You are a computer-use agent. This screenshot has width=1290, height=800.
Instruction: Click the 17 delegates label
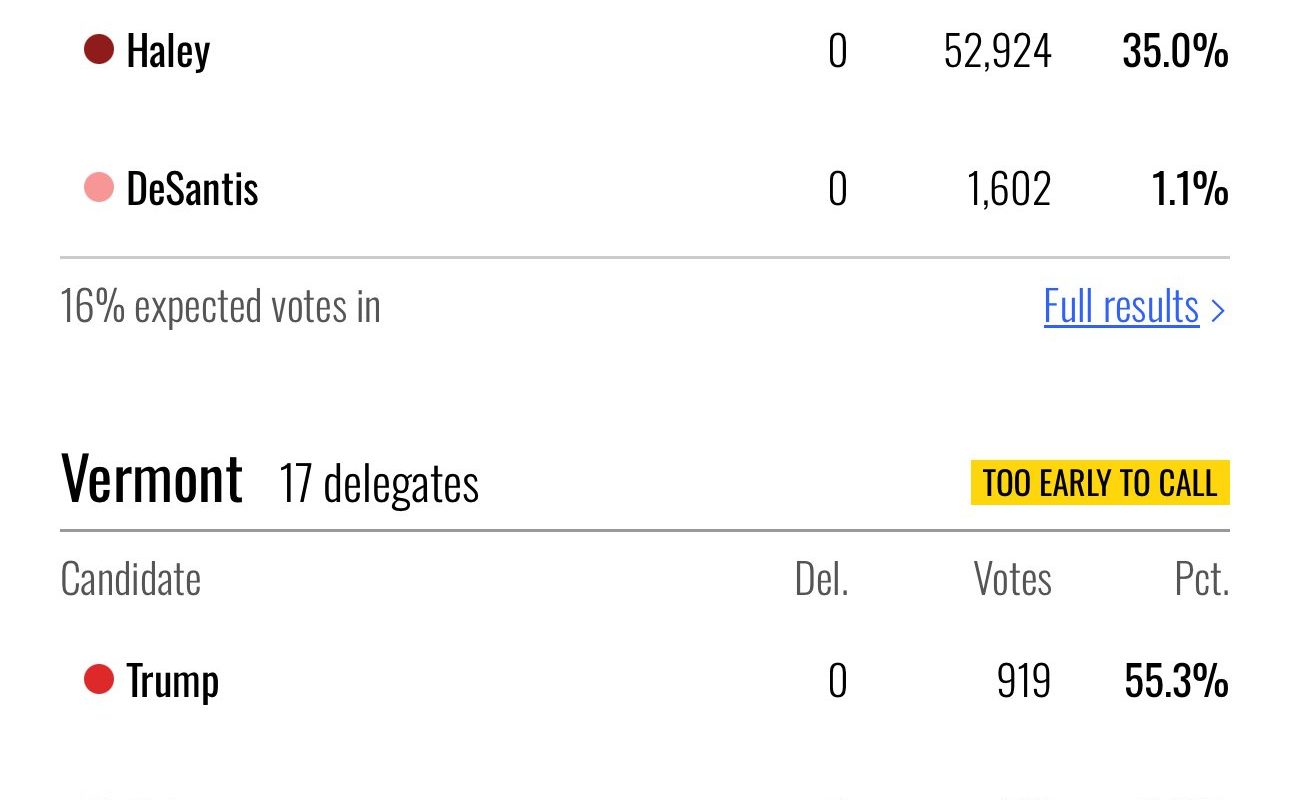tap(379, 484)
